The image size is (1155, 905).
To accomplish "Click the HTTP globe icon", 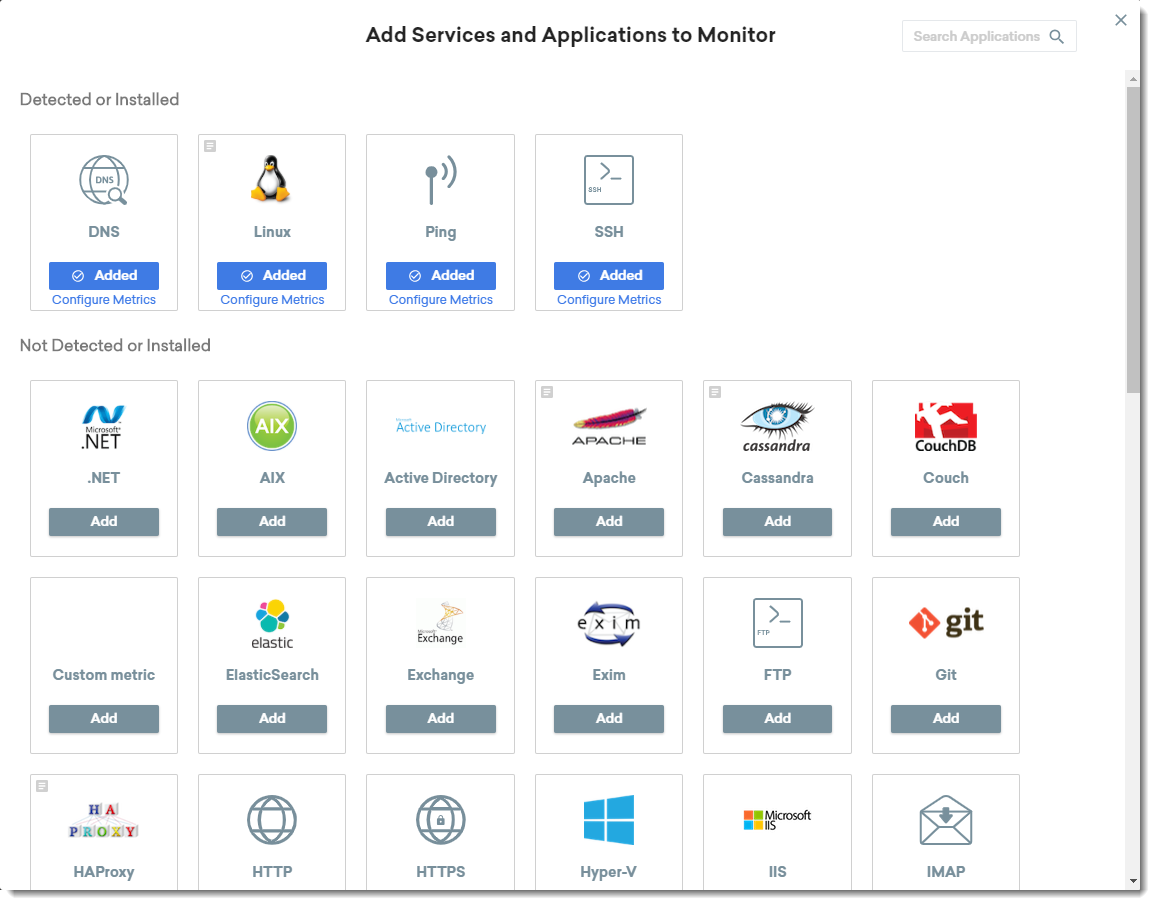I will click(272, 820).
